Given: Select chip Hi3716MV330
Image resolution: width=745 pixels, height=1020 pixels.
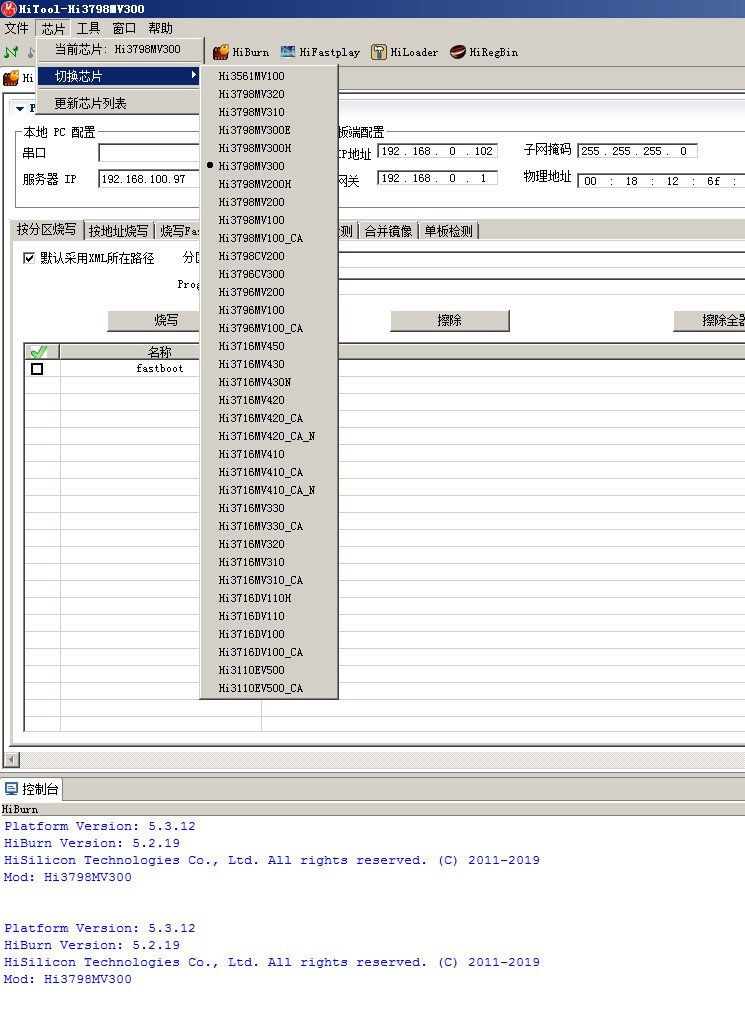Looking at the screenshot, I should (269, 508).
